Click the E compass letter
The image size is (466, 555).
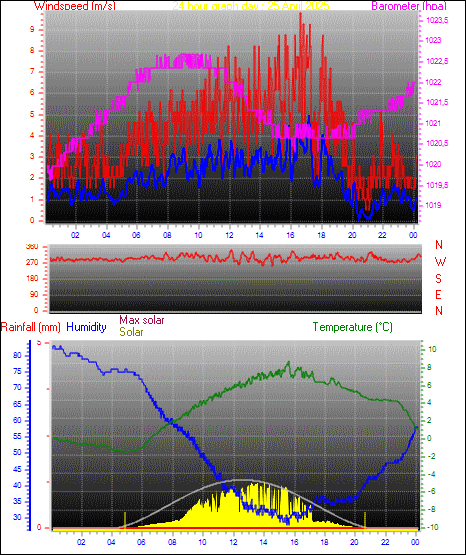click(x=438, y=295)
